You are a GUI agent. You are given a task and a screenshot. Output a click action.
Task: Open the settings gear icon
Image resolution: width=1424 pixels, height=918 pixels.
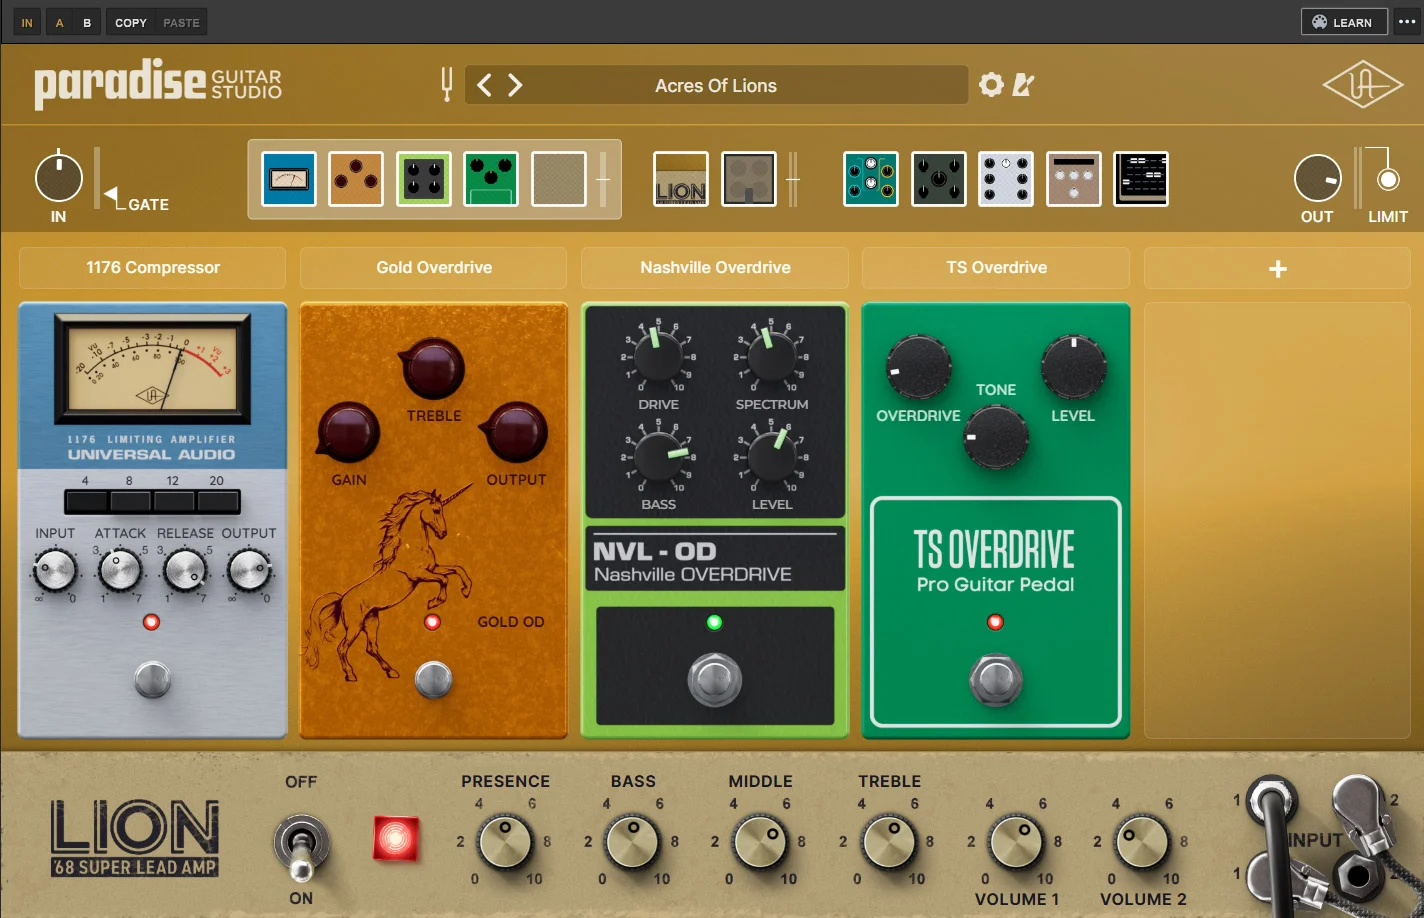(x=991, y=85)
